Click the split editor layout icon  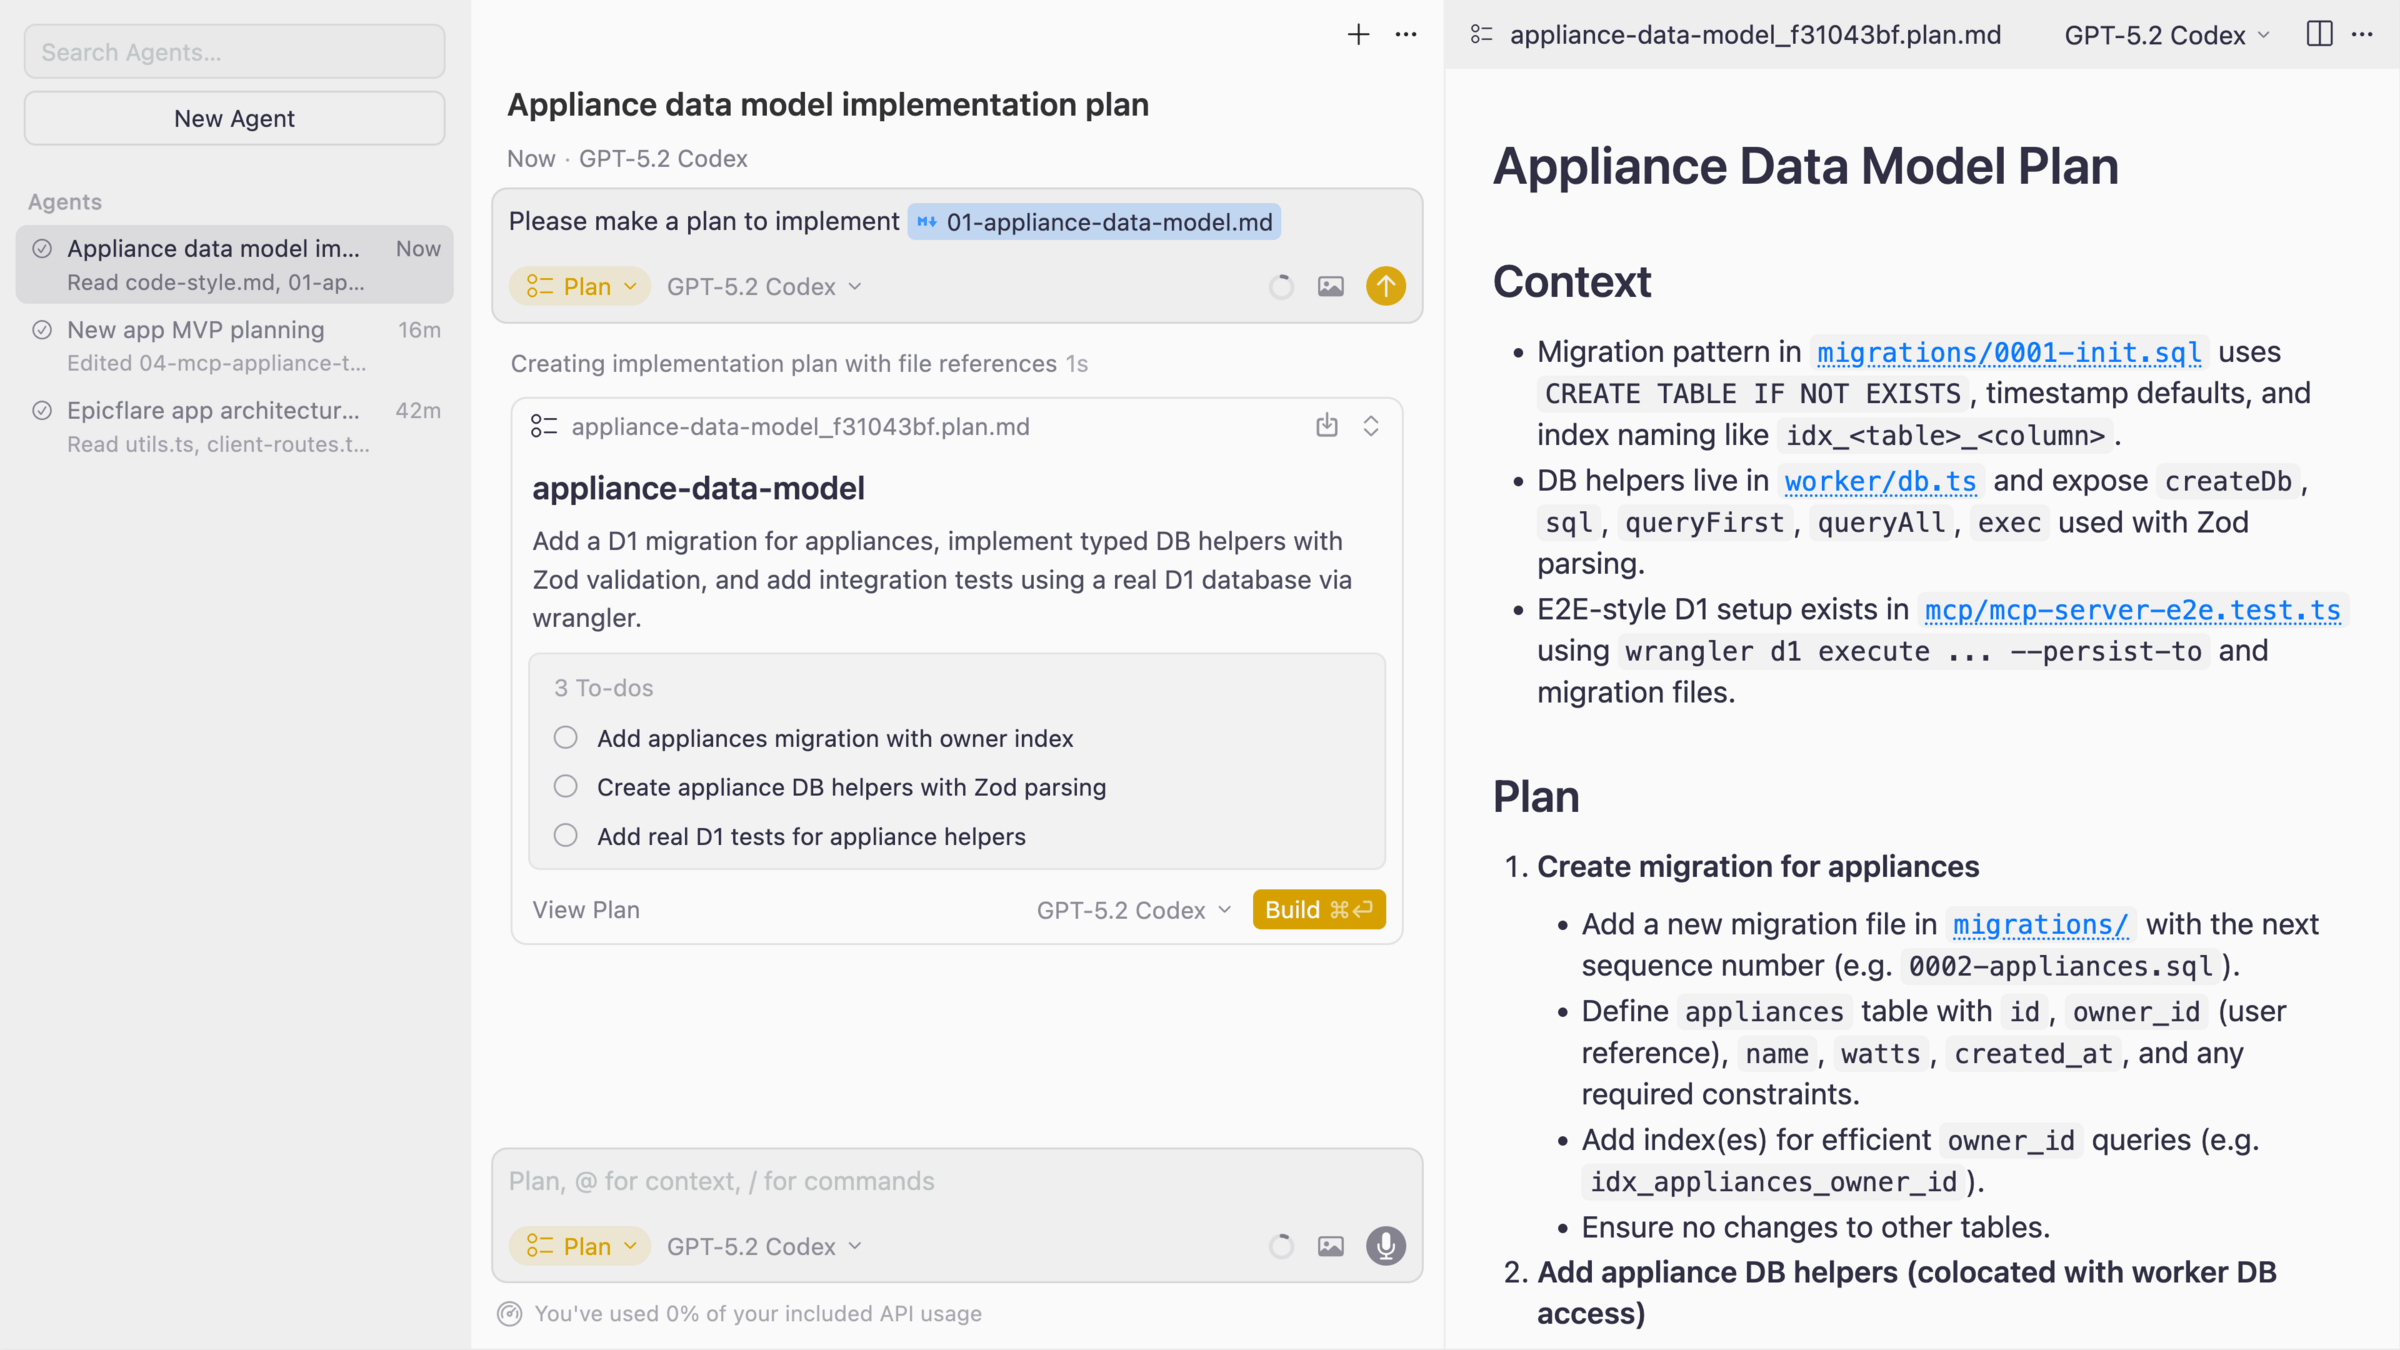(2319, 35)
